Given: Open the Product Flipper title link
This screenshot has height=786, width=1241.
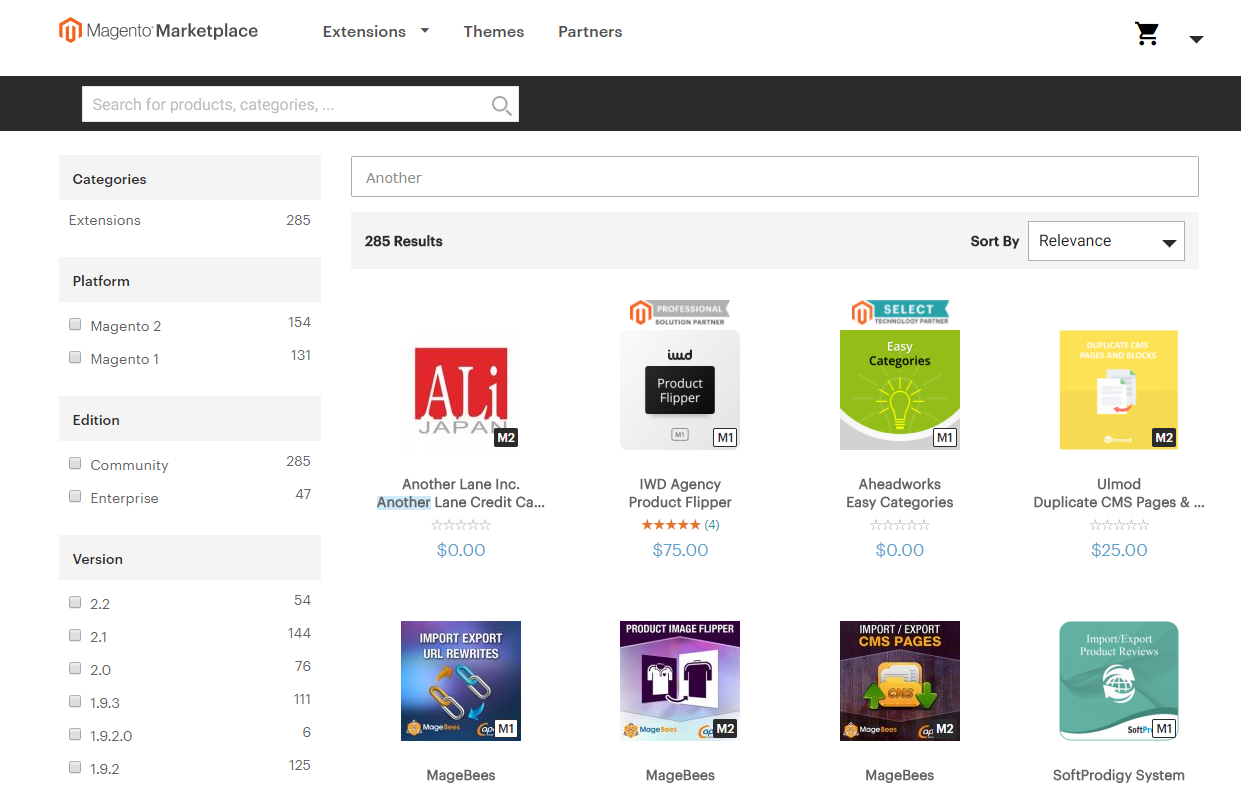Looking at the screenshot, I should pyautogui.click(x=680, y=502).
